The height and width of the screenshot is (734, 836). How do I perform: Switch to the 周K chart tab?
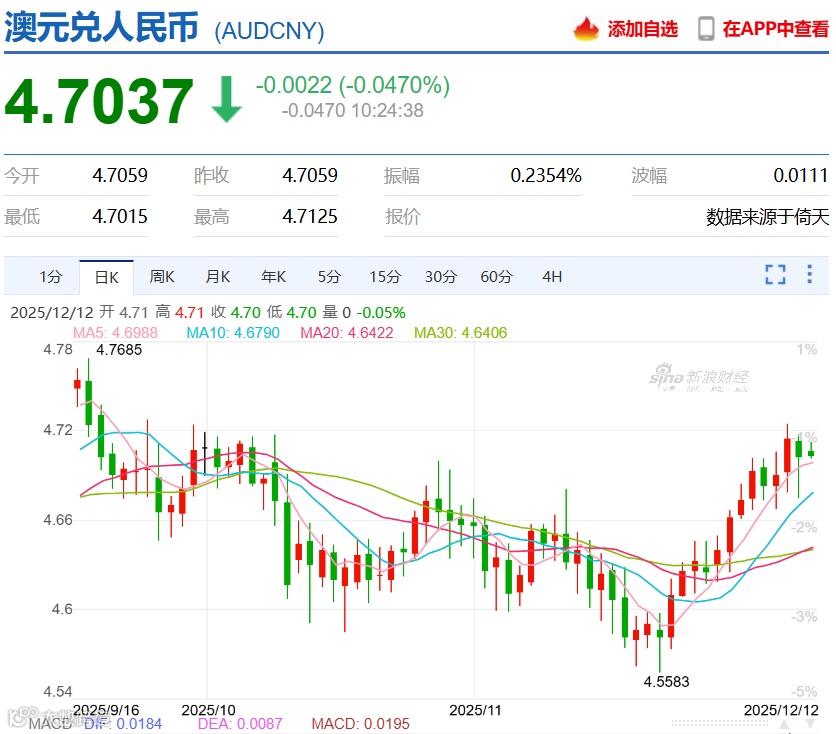pyautogui.click(x=162, y=277)
